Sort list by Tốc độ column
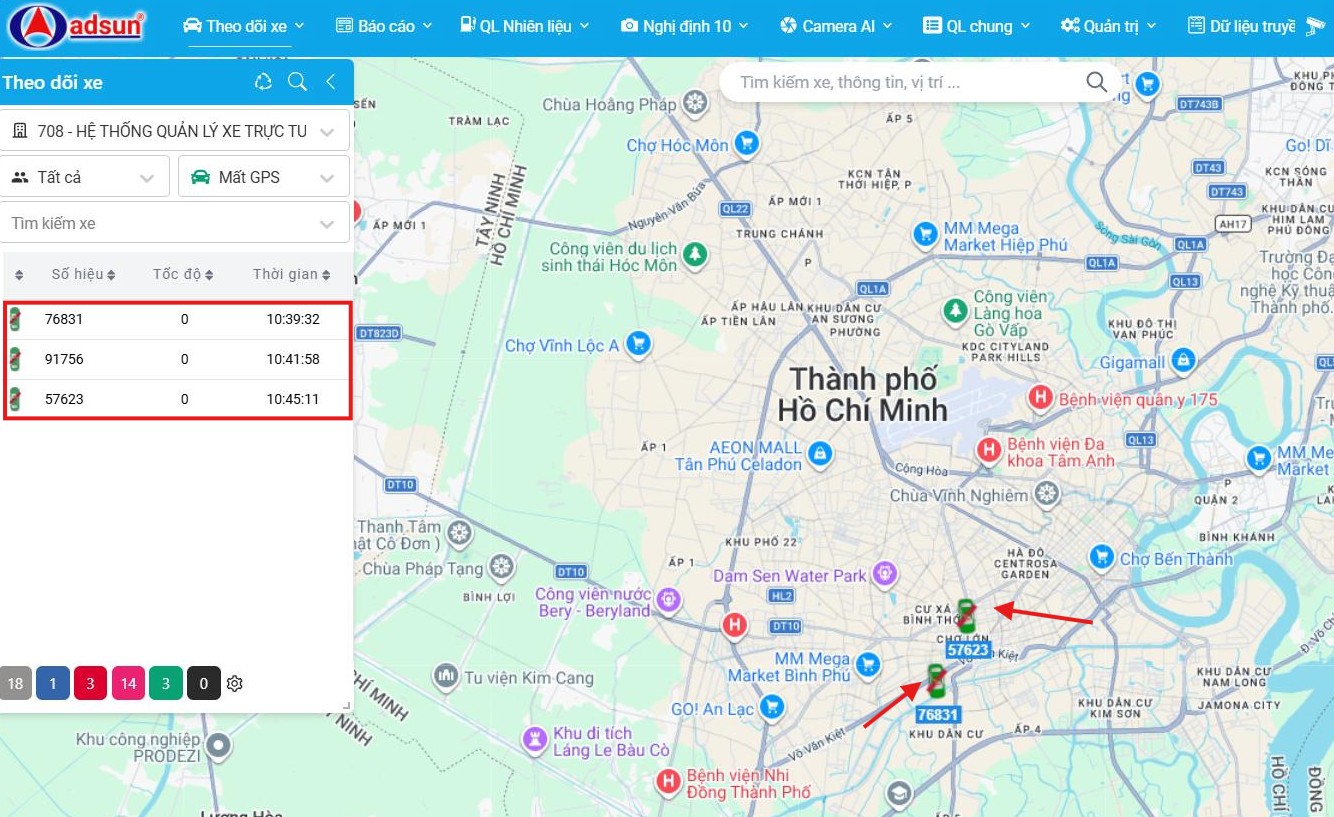This screenshot has height=817, width=1334. click(x=183, y=274)
